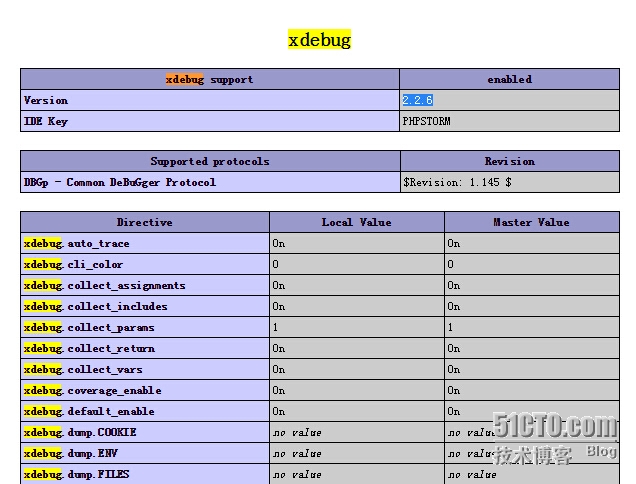Select the xdebug.collect_includes directive
Screen dimensions: 636x484
[96, 306]
